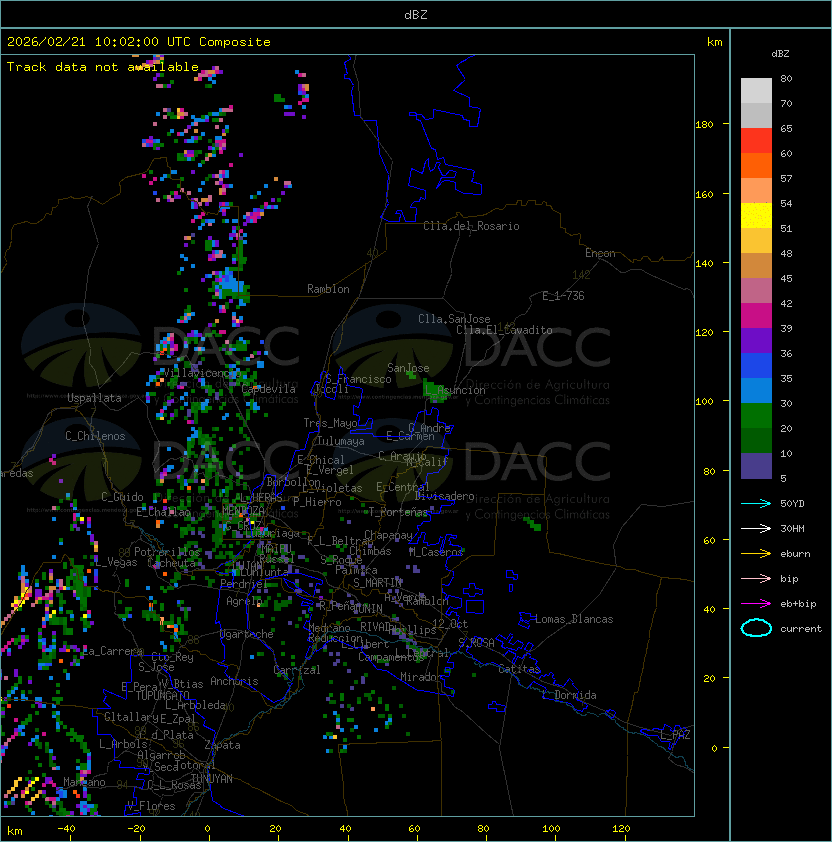Image resolution: width=832 pixels, height=842 pixels.
Task: Click the 'Tulumaya' place label
Action: click(x=341, y=441)
